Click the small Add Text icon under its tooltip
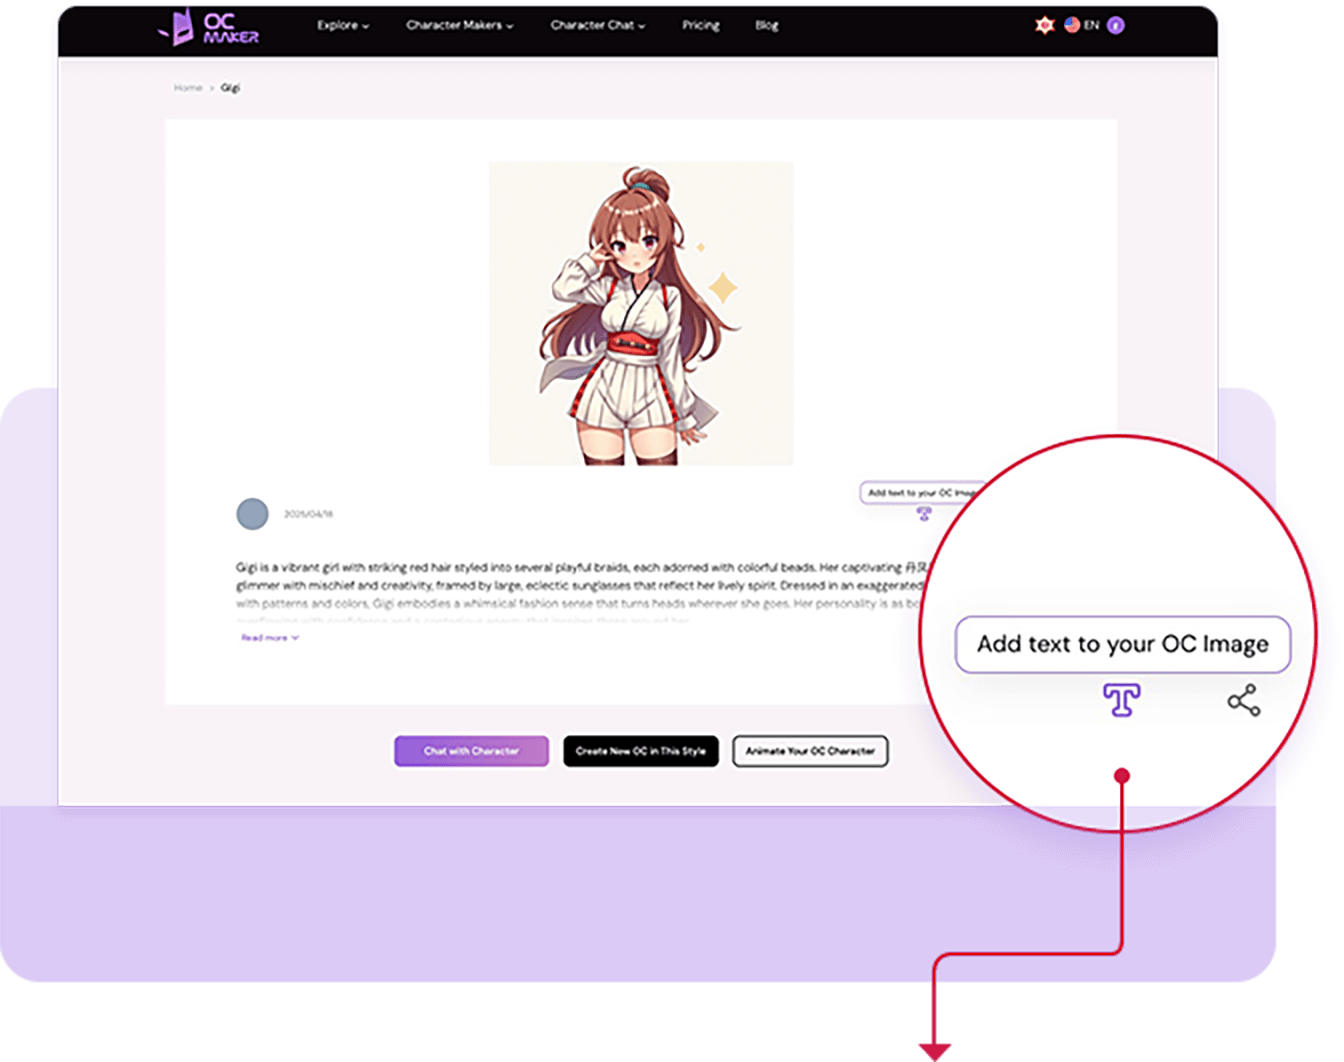The height and width of the screenshot is (1062, 1344). (922, 512)
